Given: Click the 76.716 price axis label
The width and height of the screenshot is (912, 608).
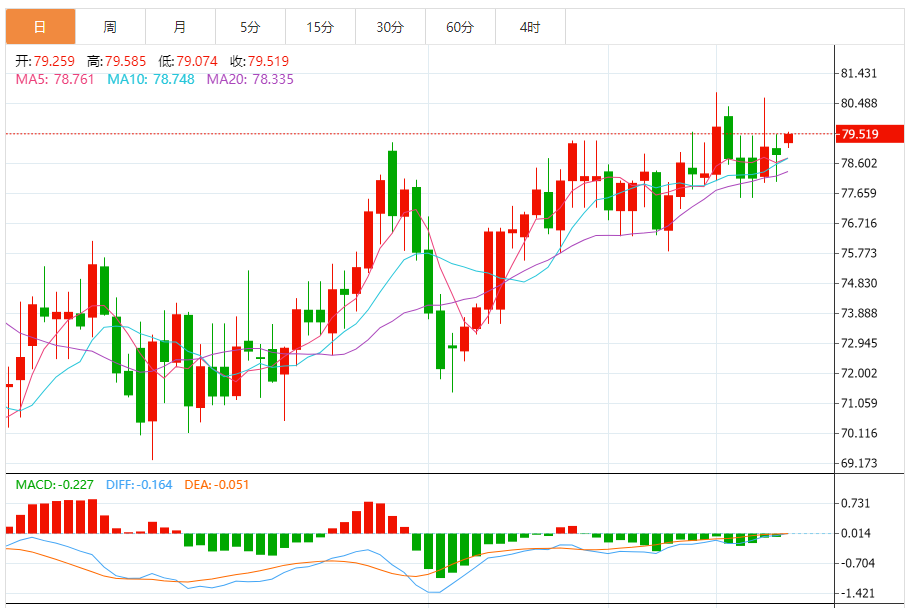Looking at the screenshot, I should (x=859, y=223).
